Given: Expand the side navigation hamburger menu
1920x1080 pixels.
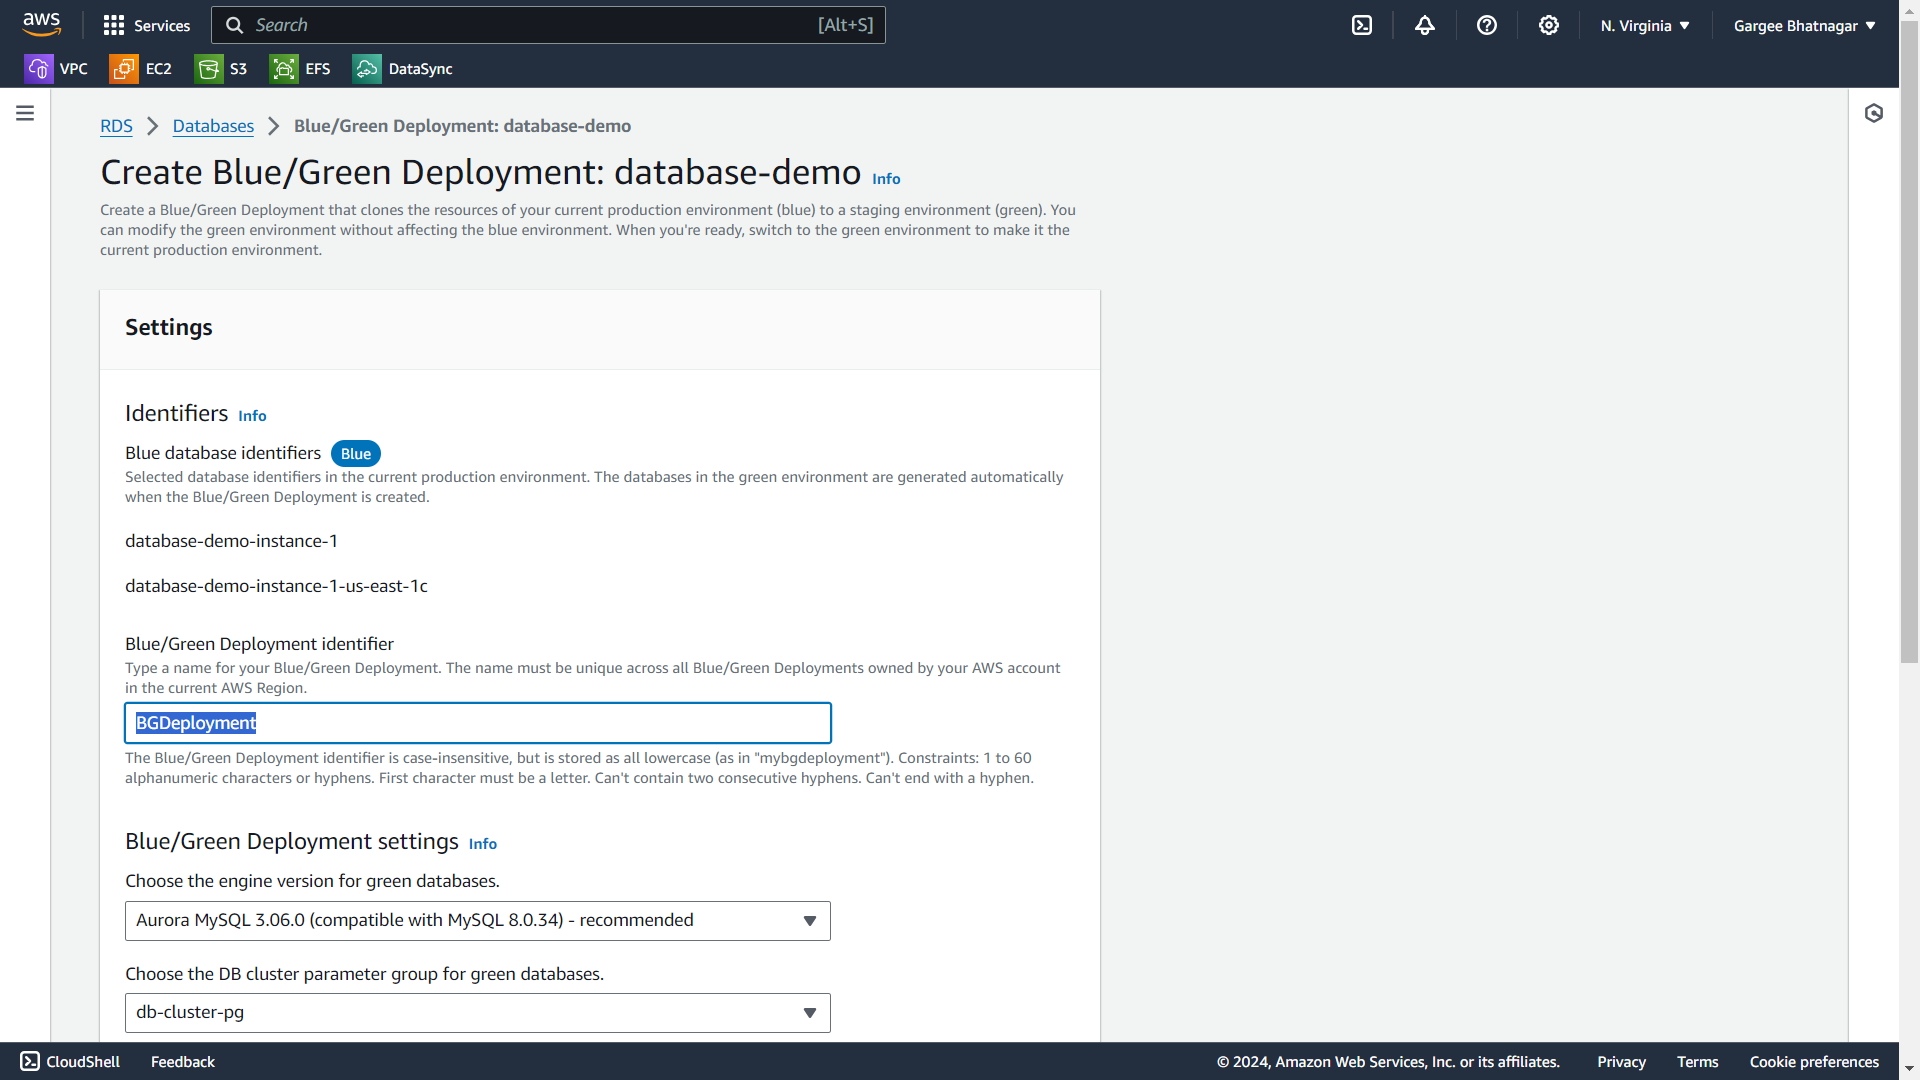Looking at the screenshot, I should [x=25, y=113].
